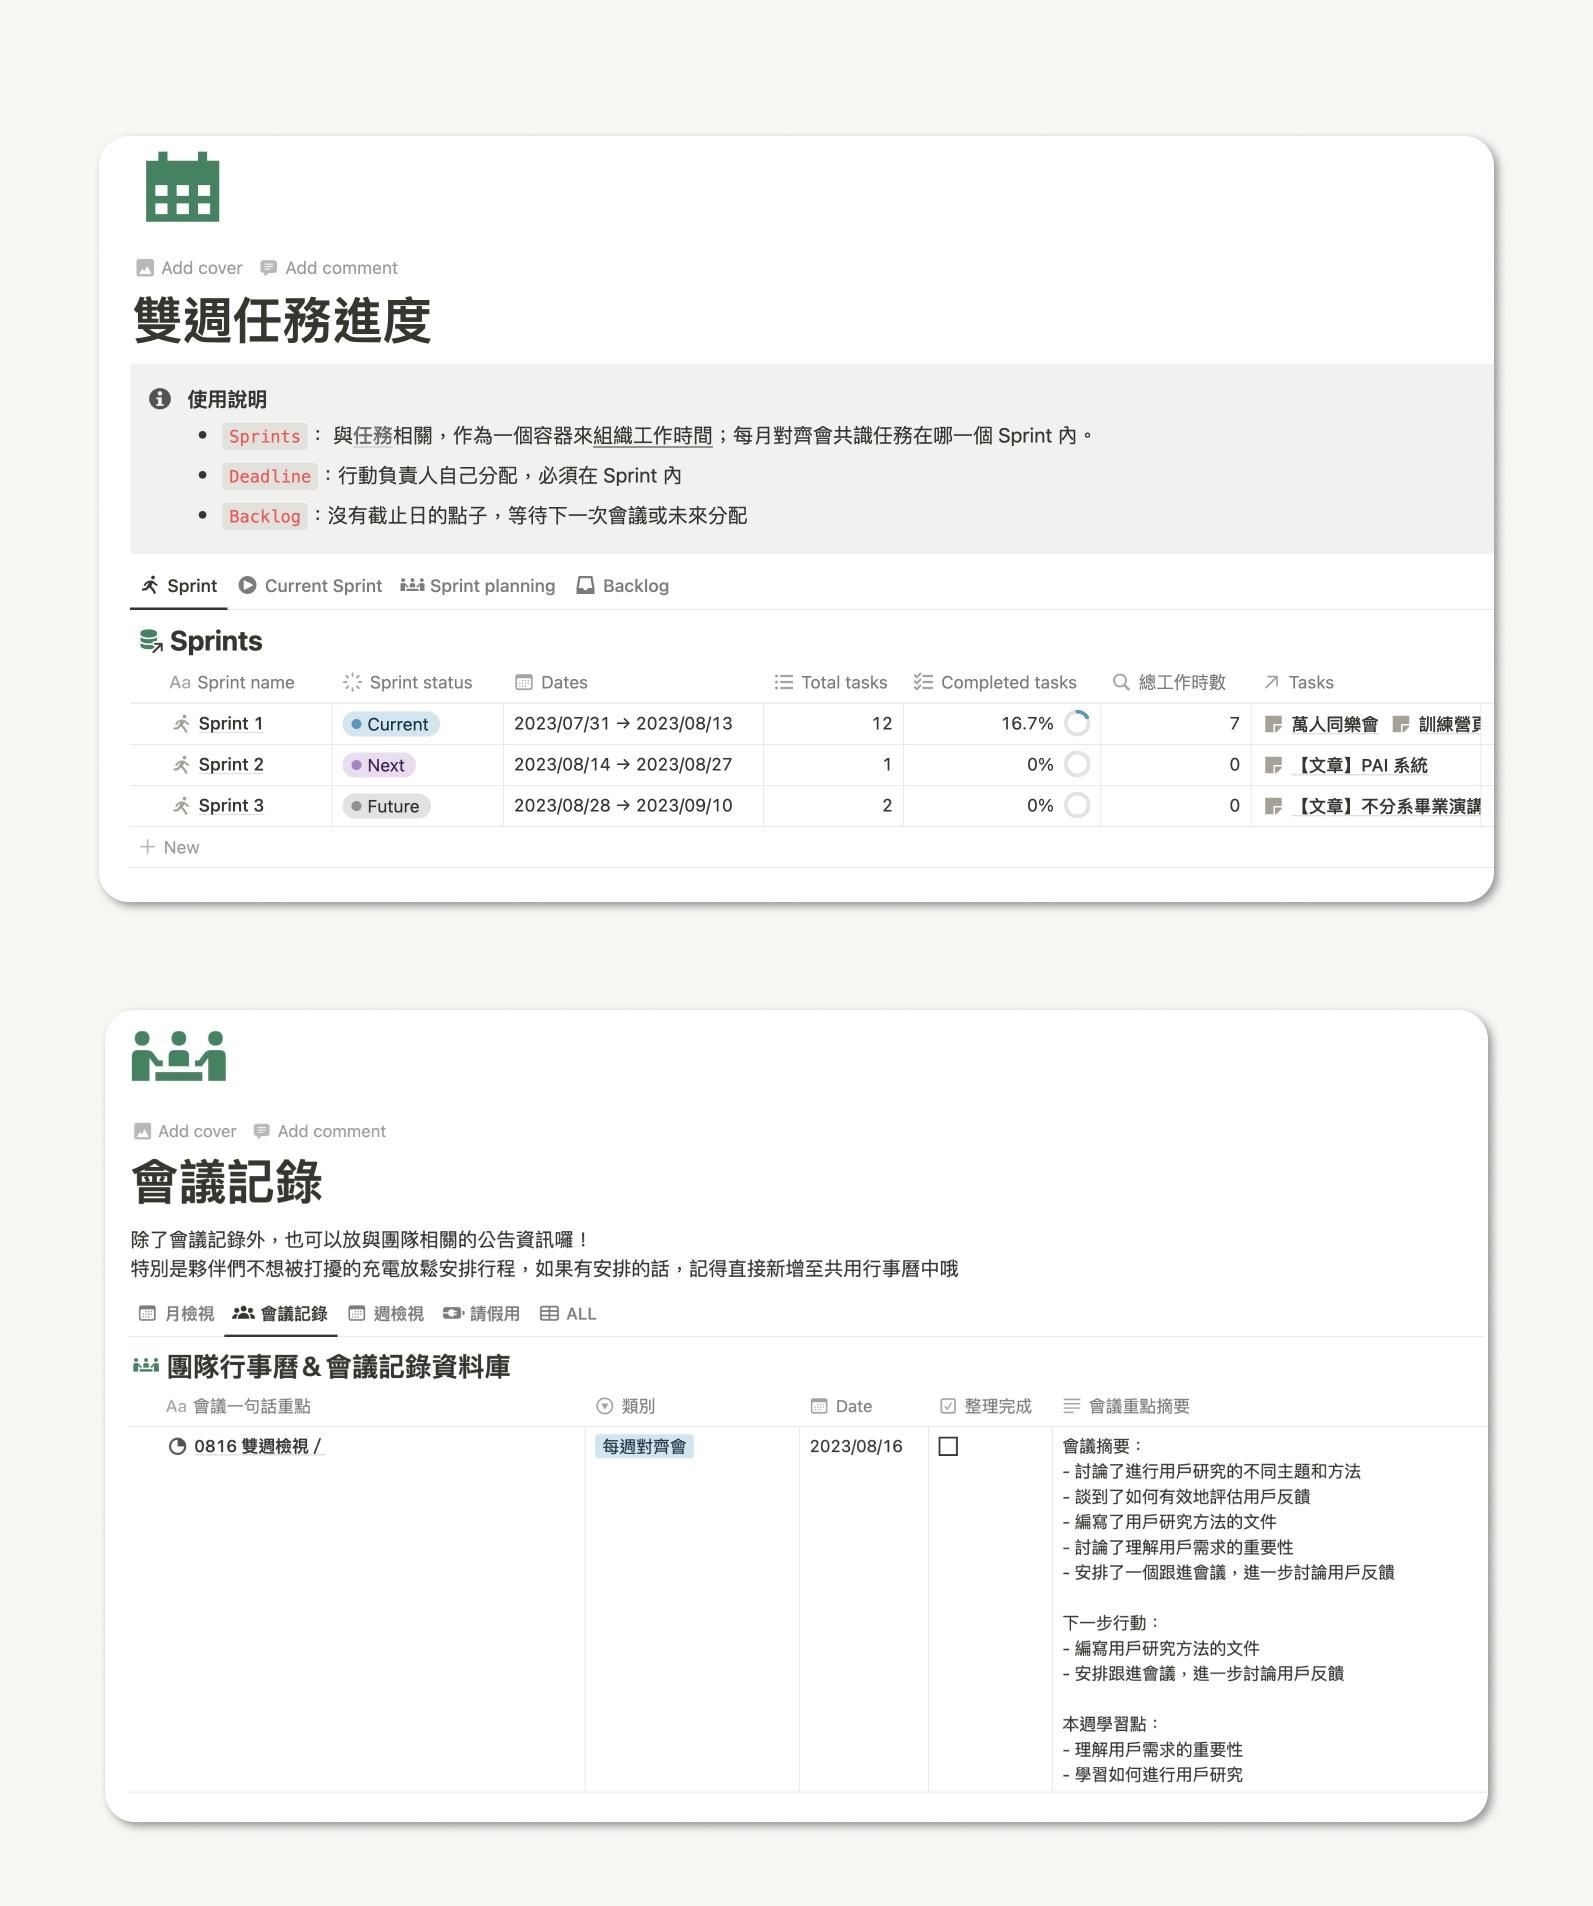Viewport: 1593px width, 1906px height.
Task: Click the 2023/08/16 date cell
Action: coord(856,1446)
